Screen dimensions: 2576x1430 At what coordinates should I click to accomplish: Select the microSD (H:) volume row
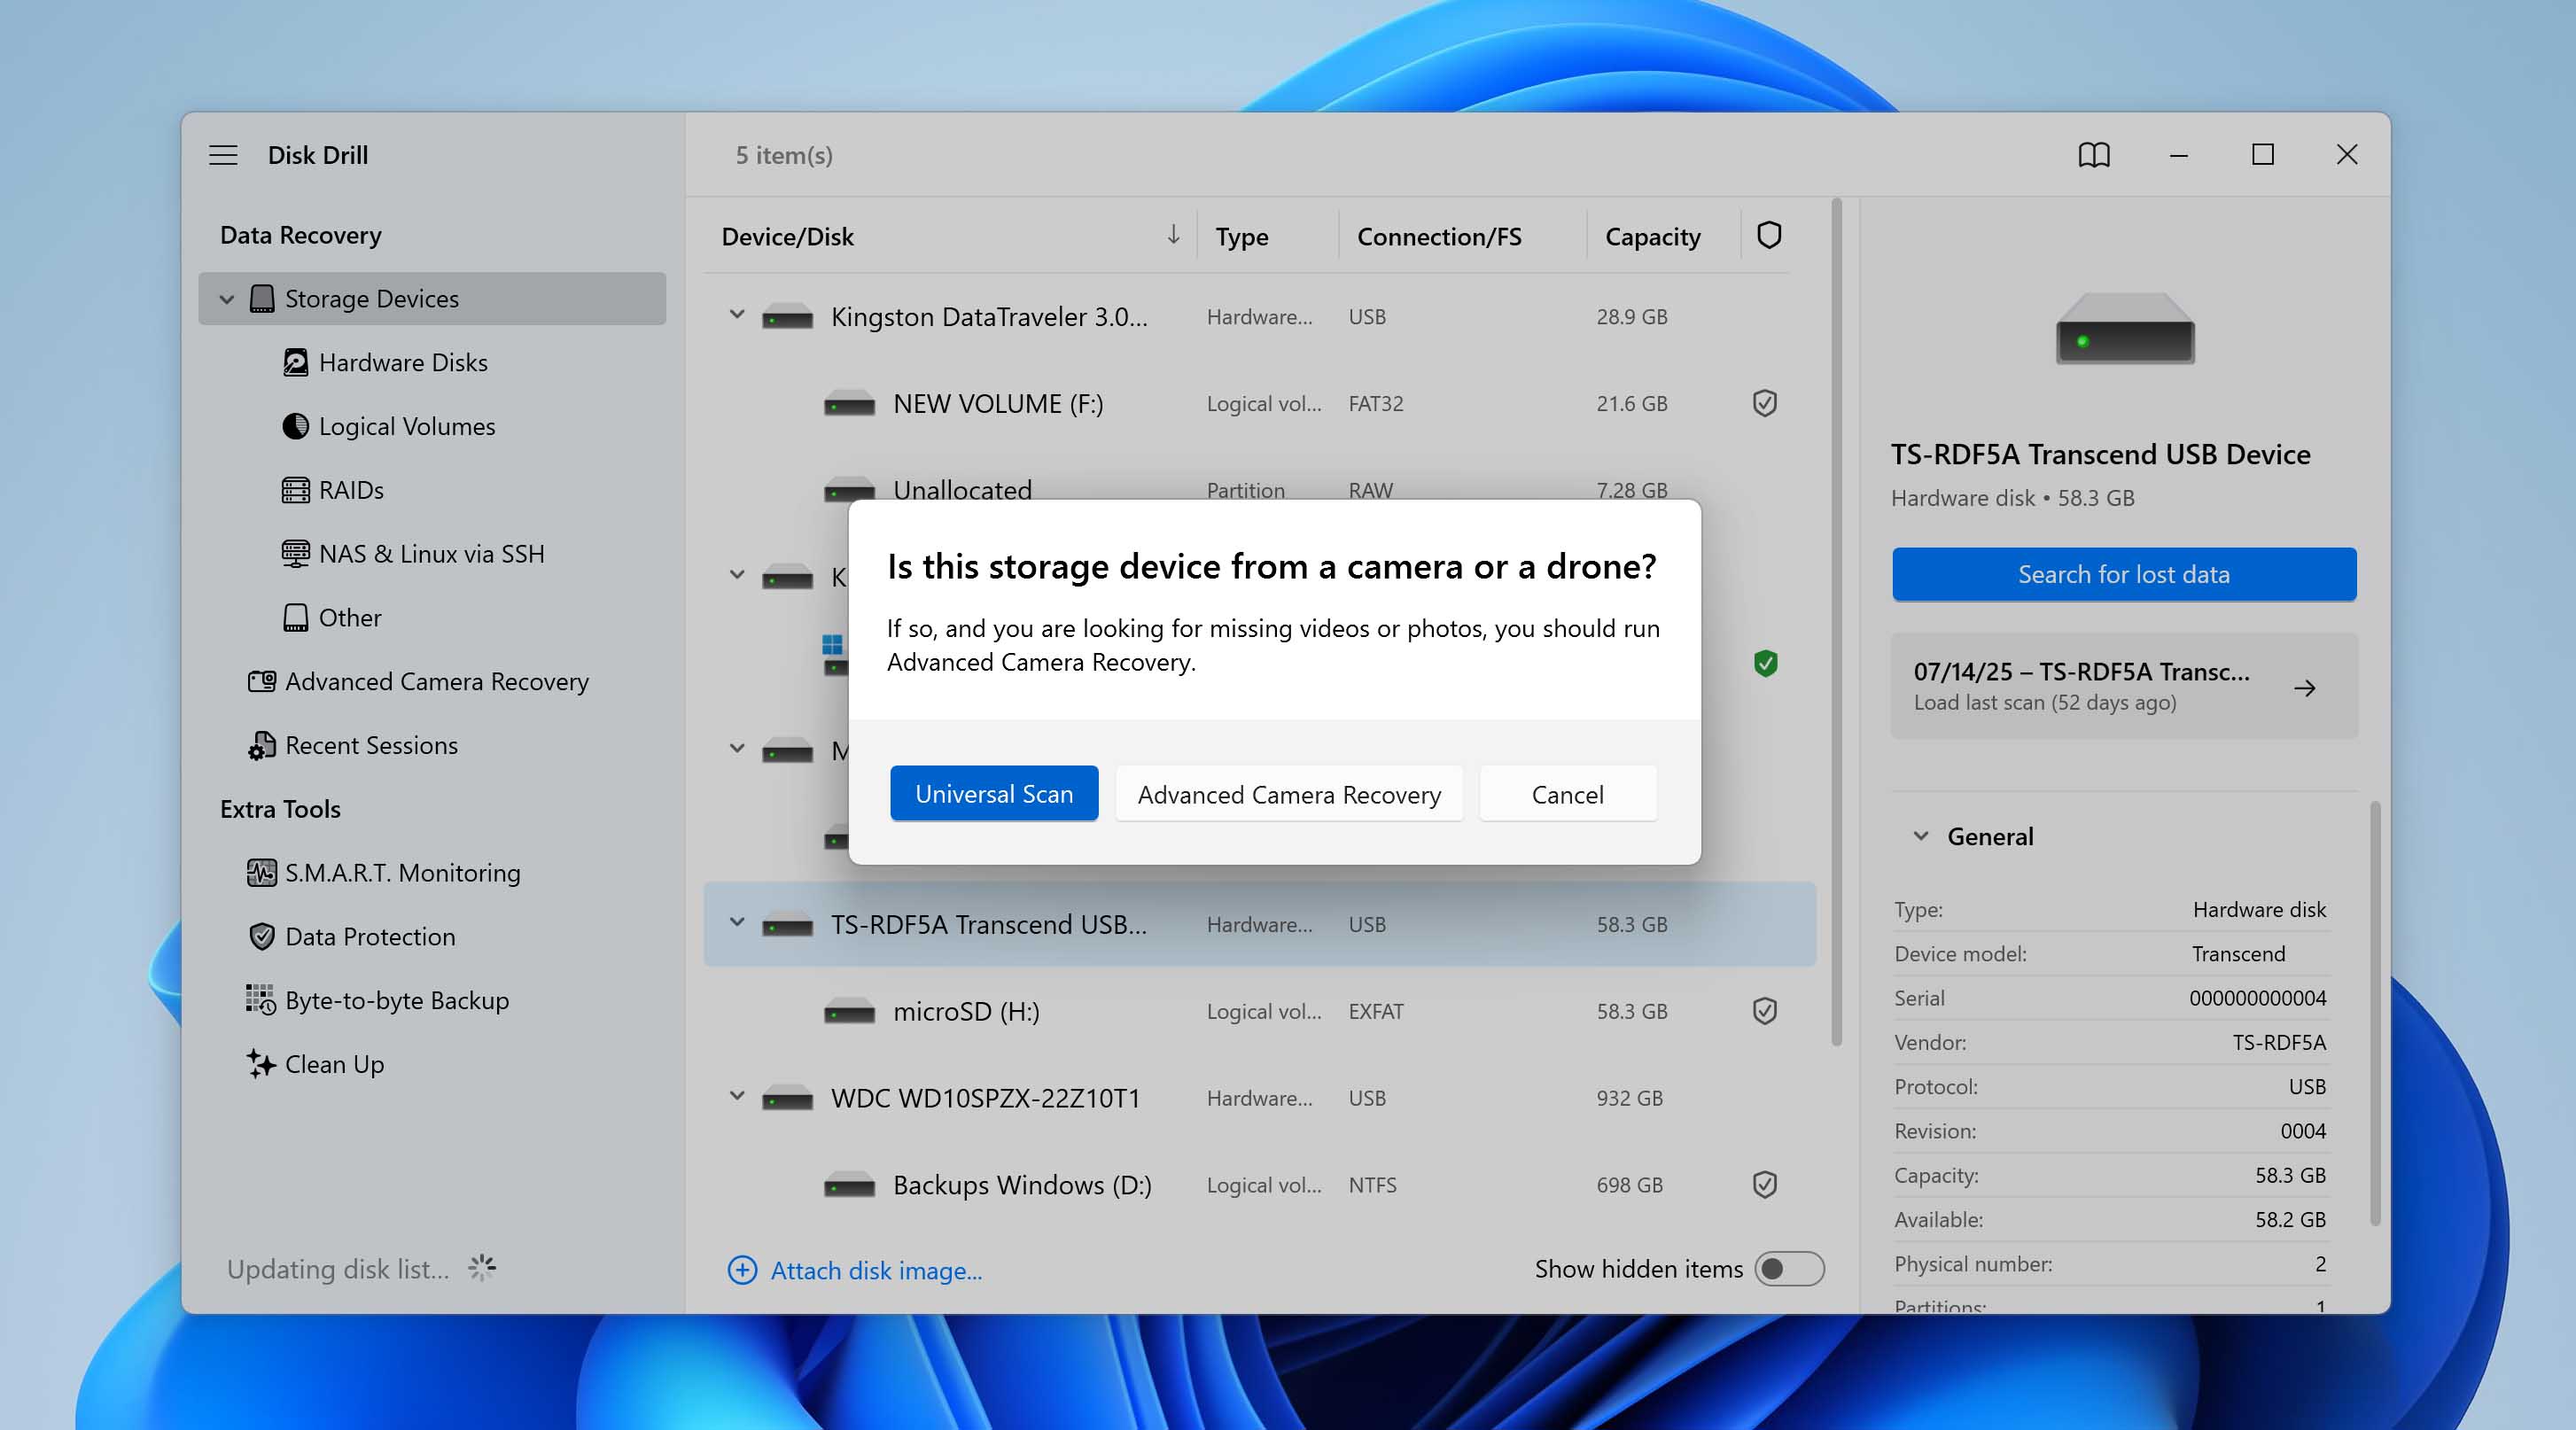pyautogui.click(x=1259, y=1011)
